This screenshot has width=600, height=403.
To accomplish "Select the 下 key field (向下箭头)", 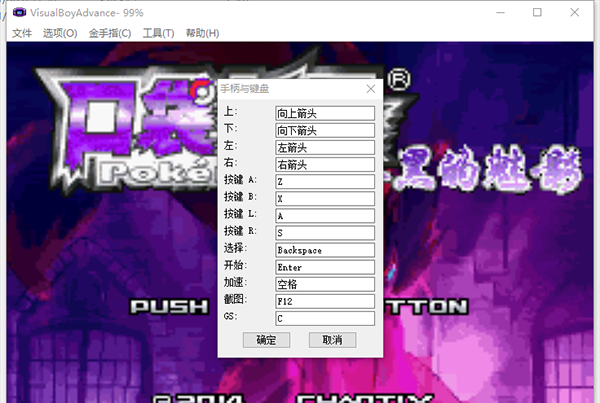I will (325, 131).
